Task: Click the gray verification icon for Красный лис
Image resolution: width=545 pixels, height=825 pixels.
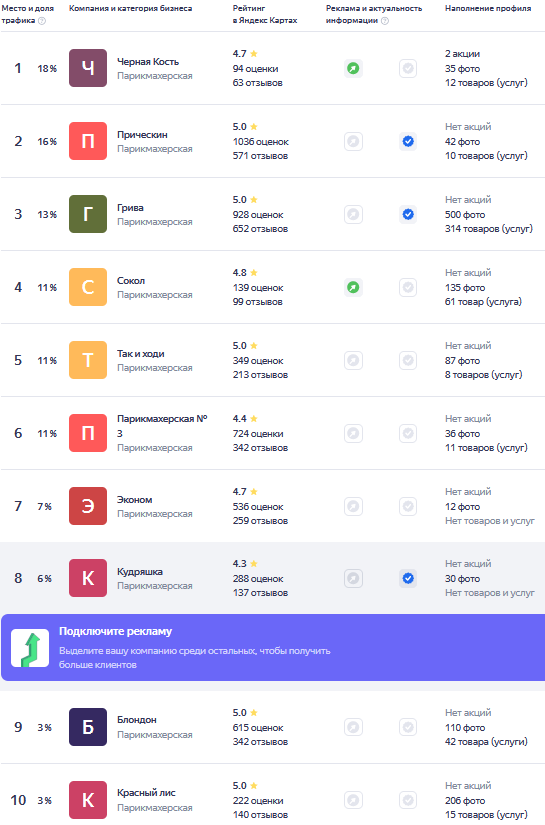Action: point(408,800)
